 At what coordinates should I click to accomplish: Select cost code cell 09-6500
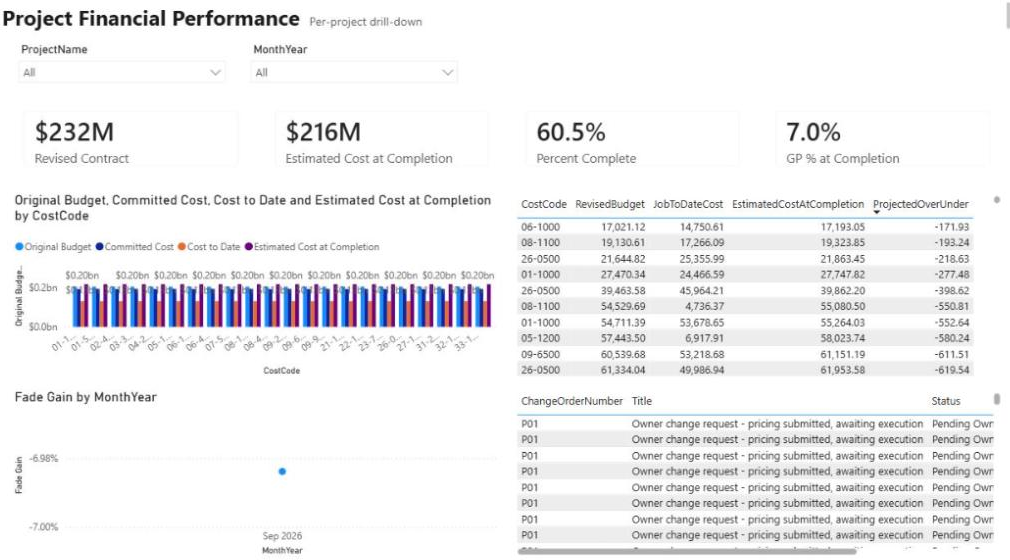(540, 354)
